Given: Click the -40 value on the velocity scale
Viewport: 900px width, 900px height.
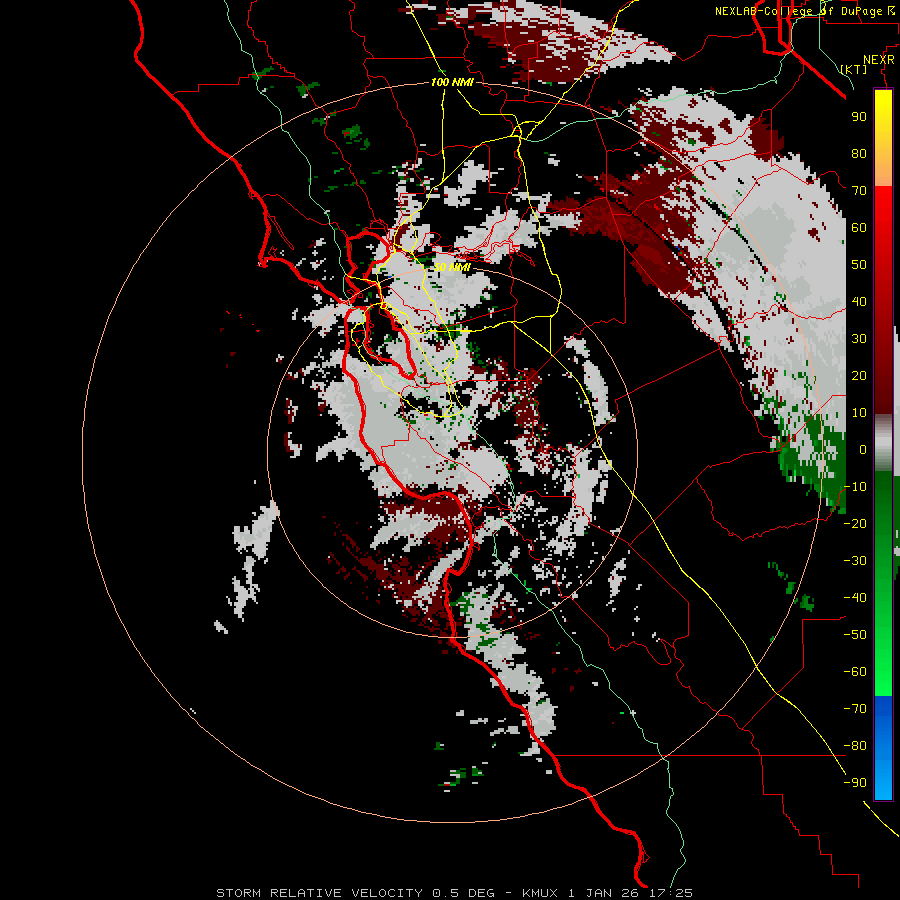Looking at the screenshot, I should pos(855,598).
